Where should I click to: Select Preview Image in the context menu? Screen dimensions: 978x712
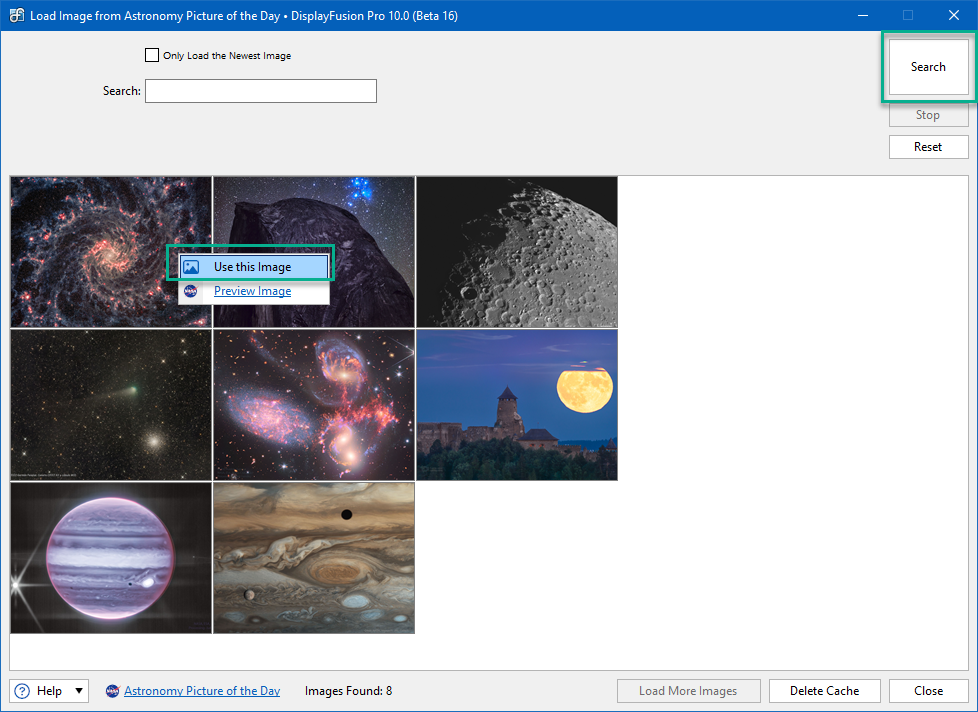pos(252,291)
